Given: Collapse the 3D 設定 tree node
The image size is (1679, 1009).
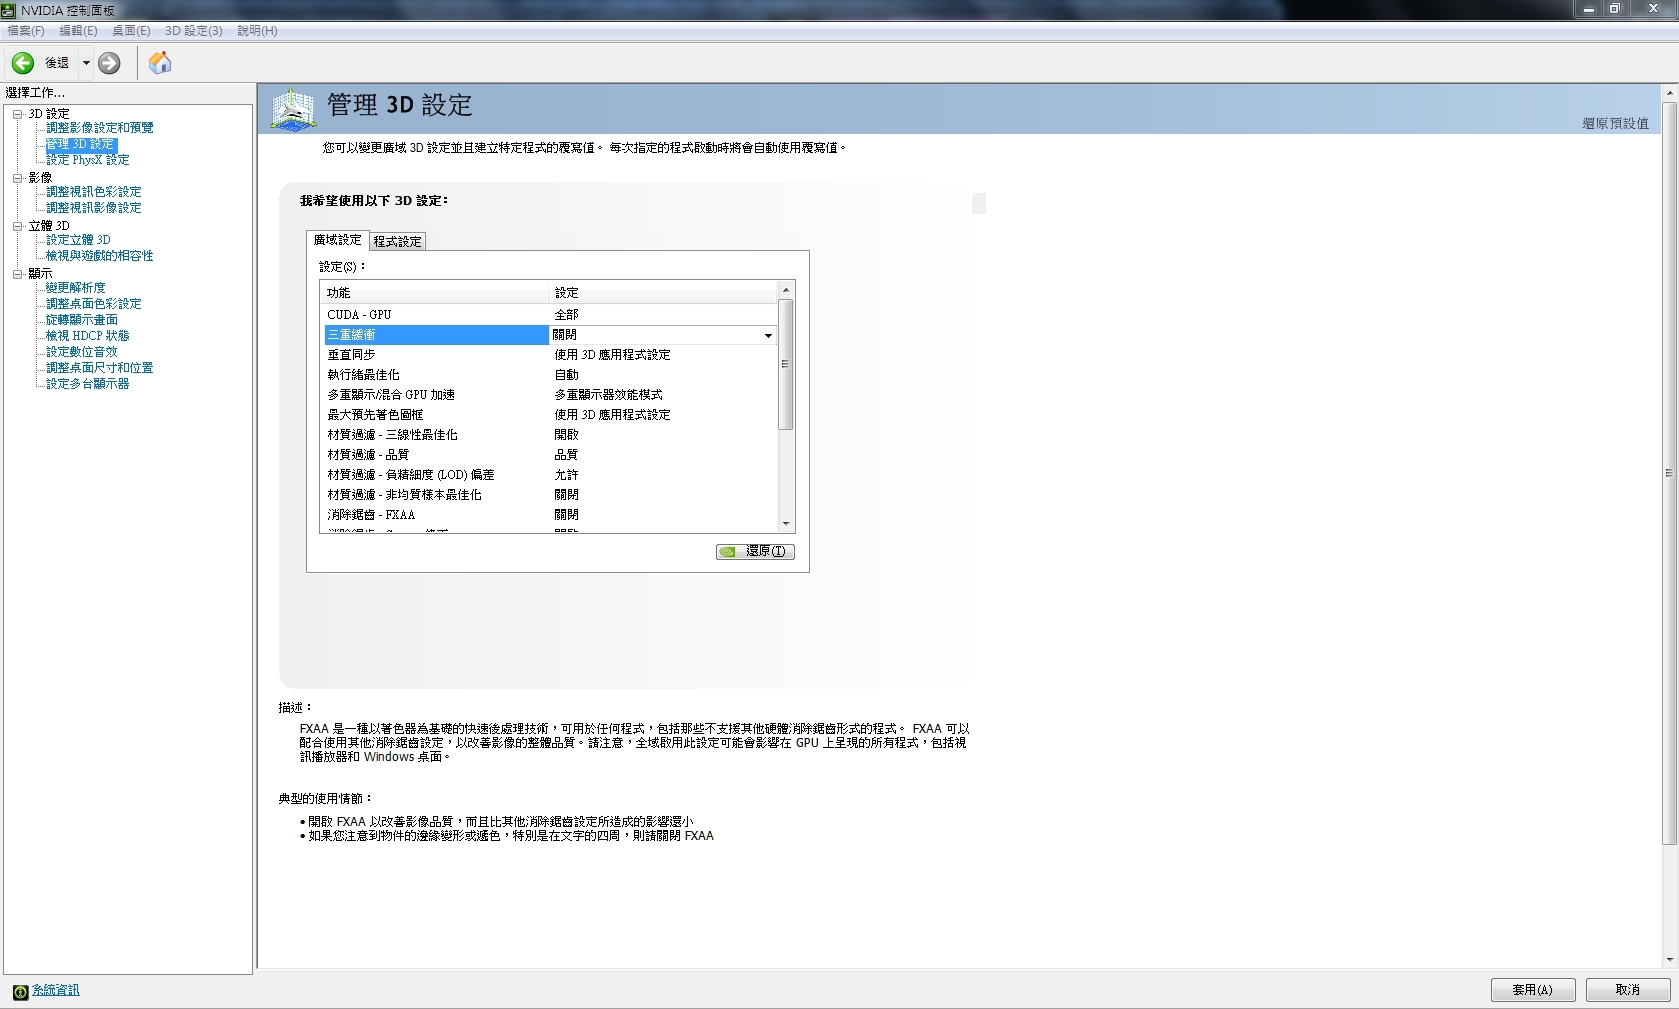Looking at the screenshot, I should [17, 114].
